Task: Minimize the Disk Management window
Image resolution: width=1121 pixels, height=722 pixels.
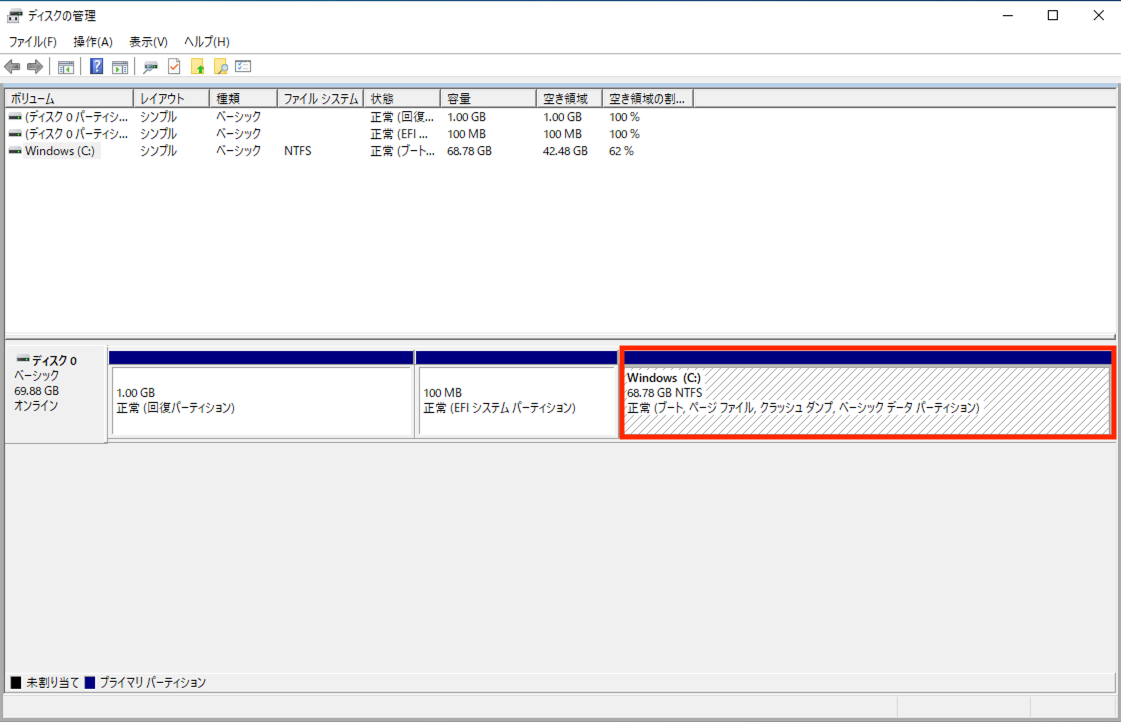Action: click(x=1007, y=15)
